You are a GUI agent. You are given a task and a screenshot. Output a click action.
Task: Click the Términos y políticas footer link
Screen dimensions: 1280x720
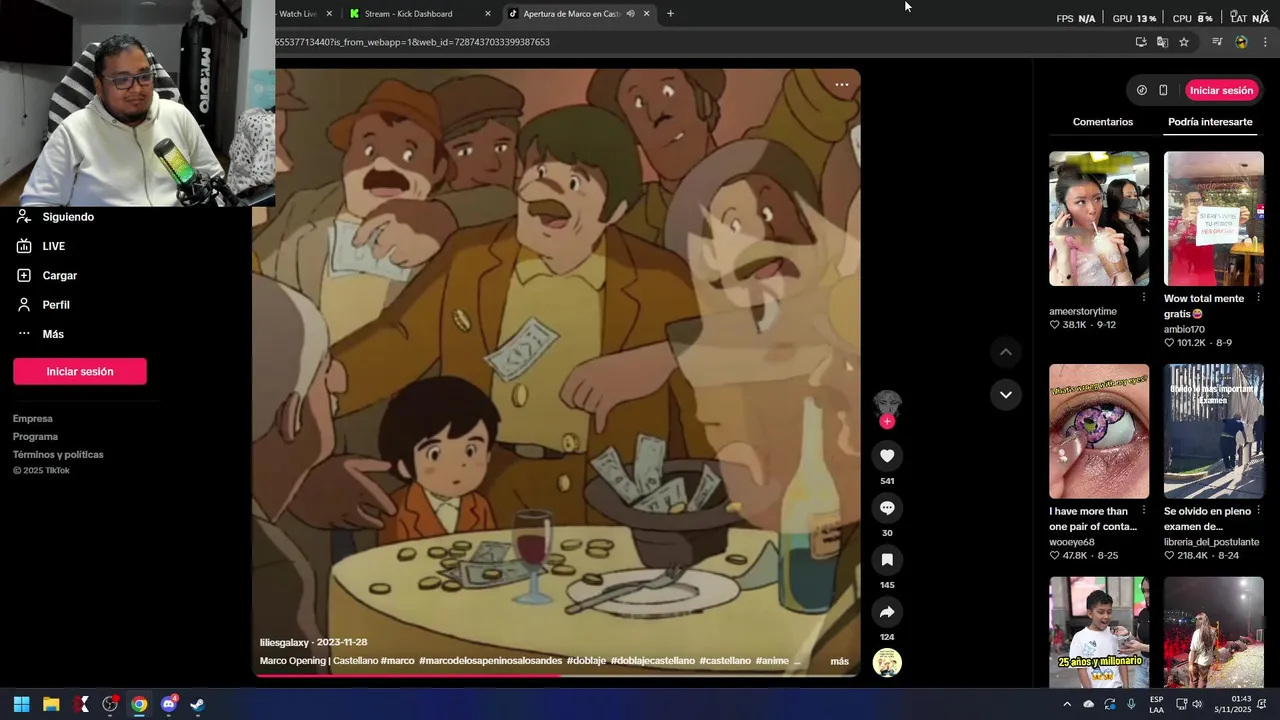pyautogui.click(x=58, y=455)
